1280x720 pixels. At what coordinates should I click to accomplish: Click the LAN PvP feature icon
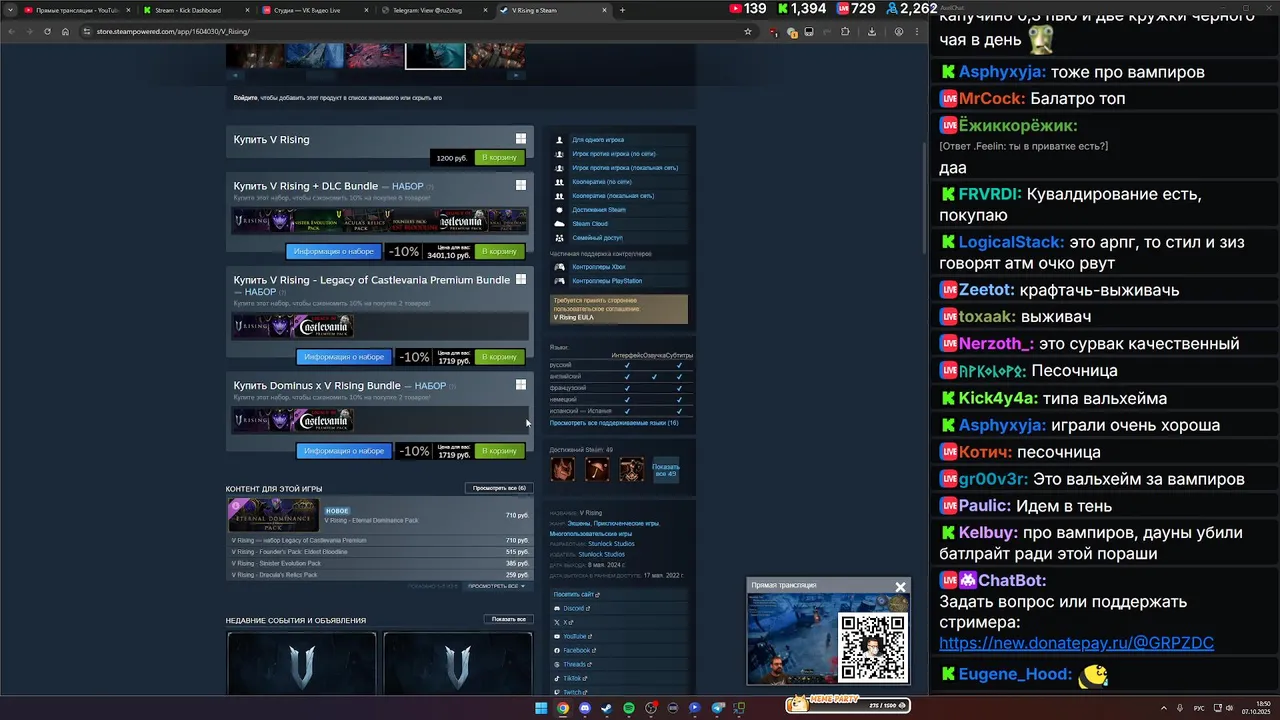coord(560,168)
